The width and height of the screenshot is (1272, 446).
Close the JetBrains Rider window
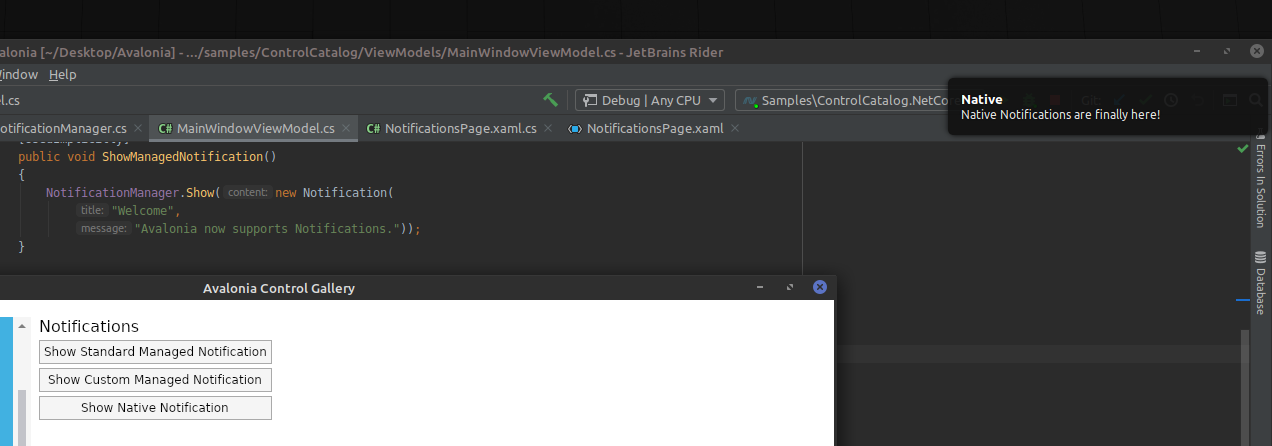tap(1257, 51)
